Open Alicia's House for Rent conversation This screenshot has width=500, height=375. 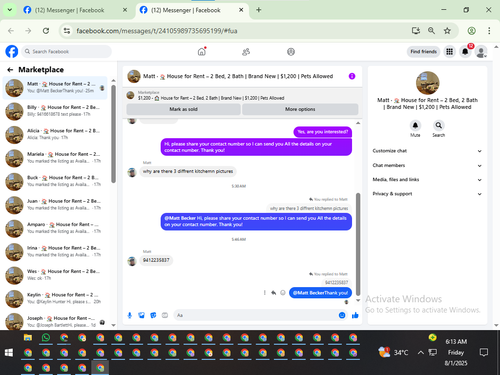55,134
